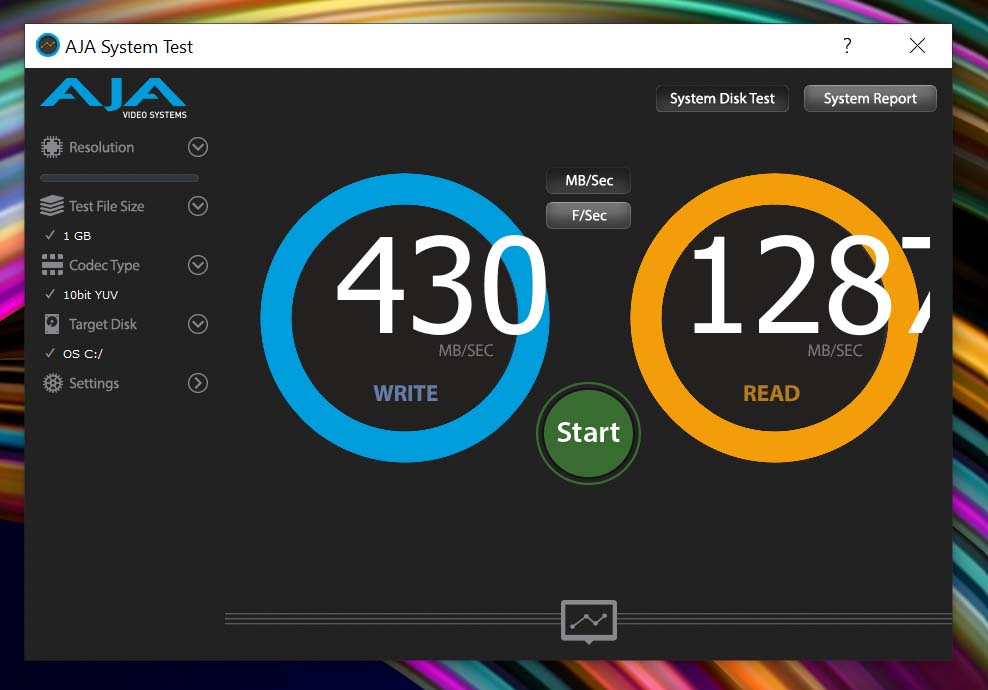988x690 pixels.
Task: Switch units to MB/Sec
Action: click(x=589, y=181)
